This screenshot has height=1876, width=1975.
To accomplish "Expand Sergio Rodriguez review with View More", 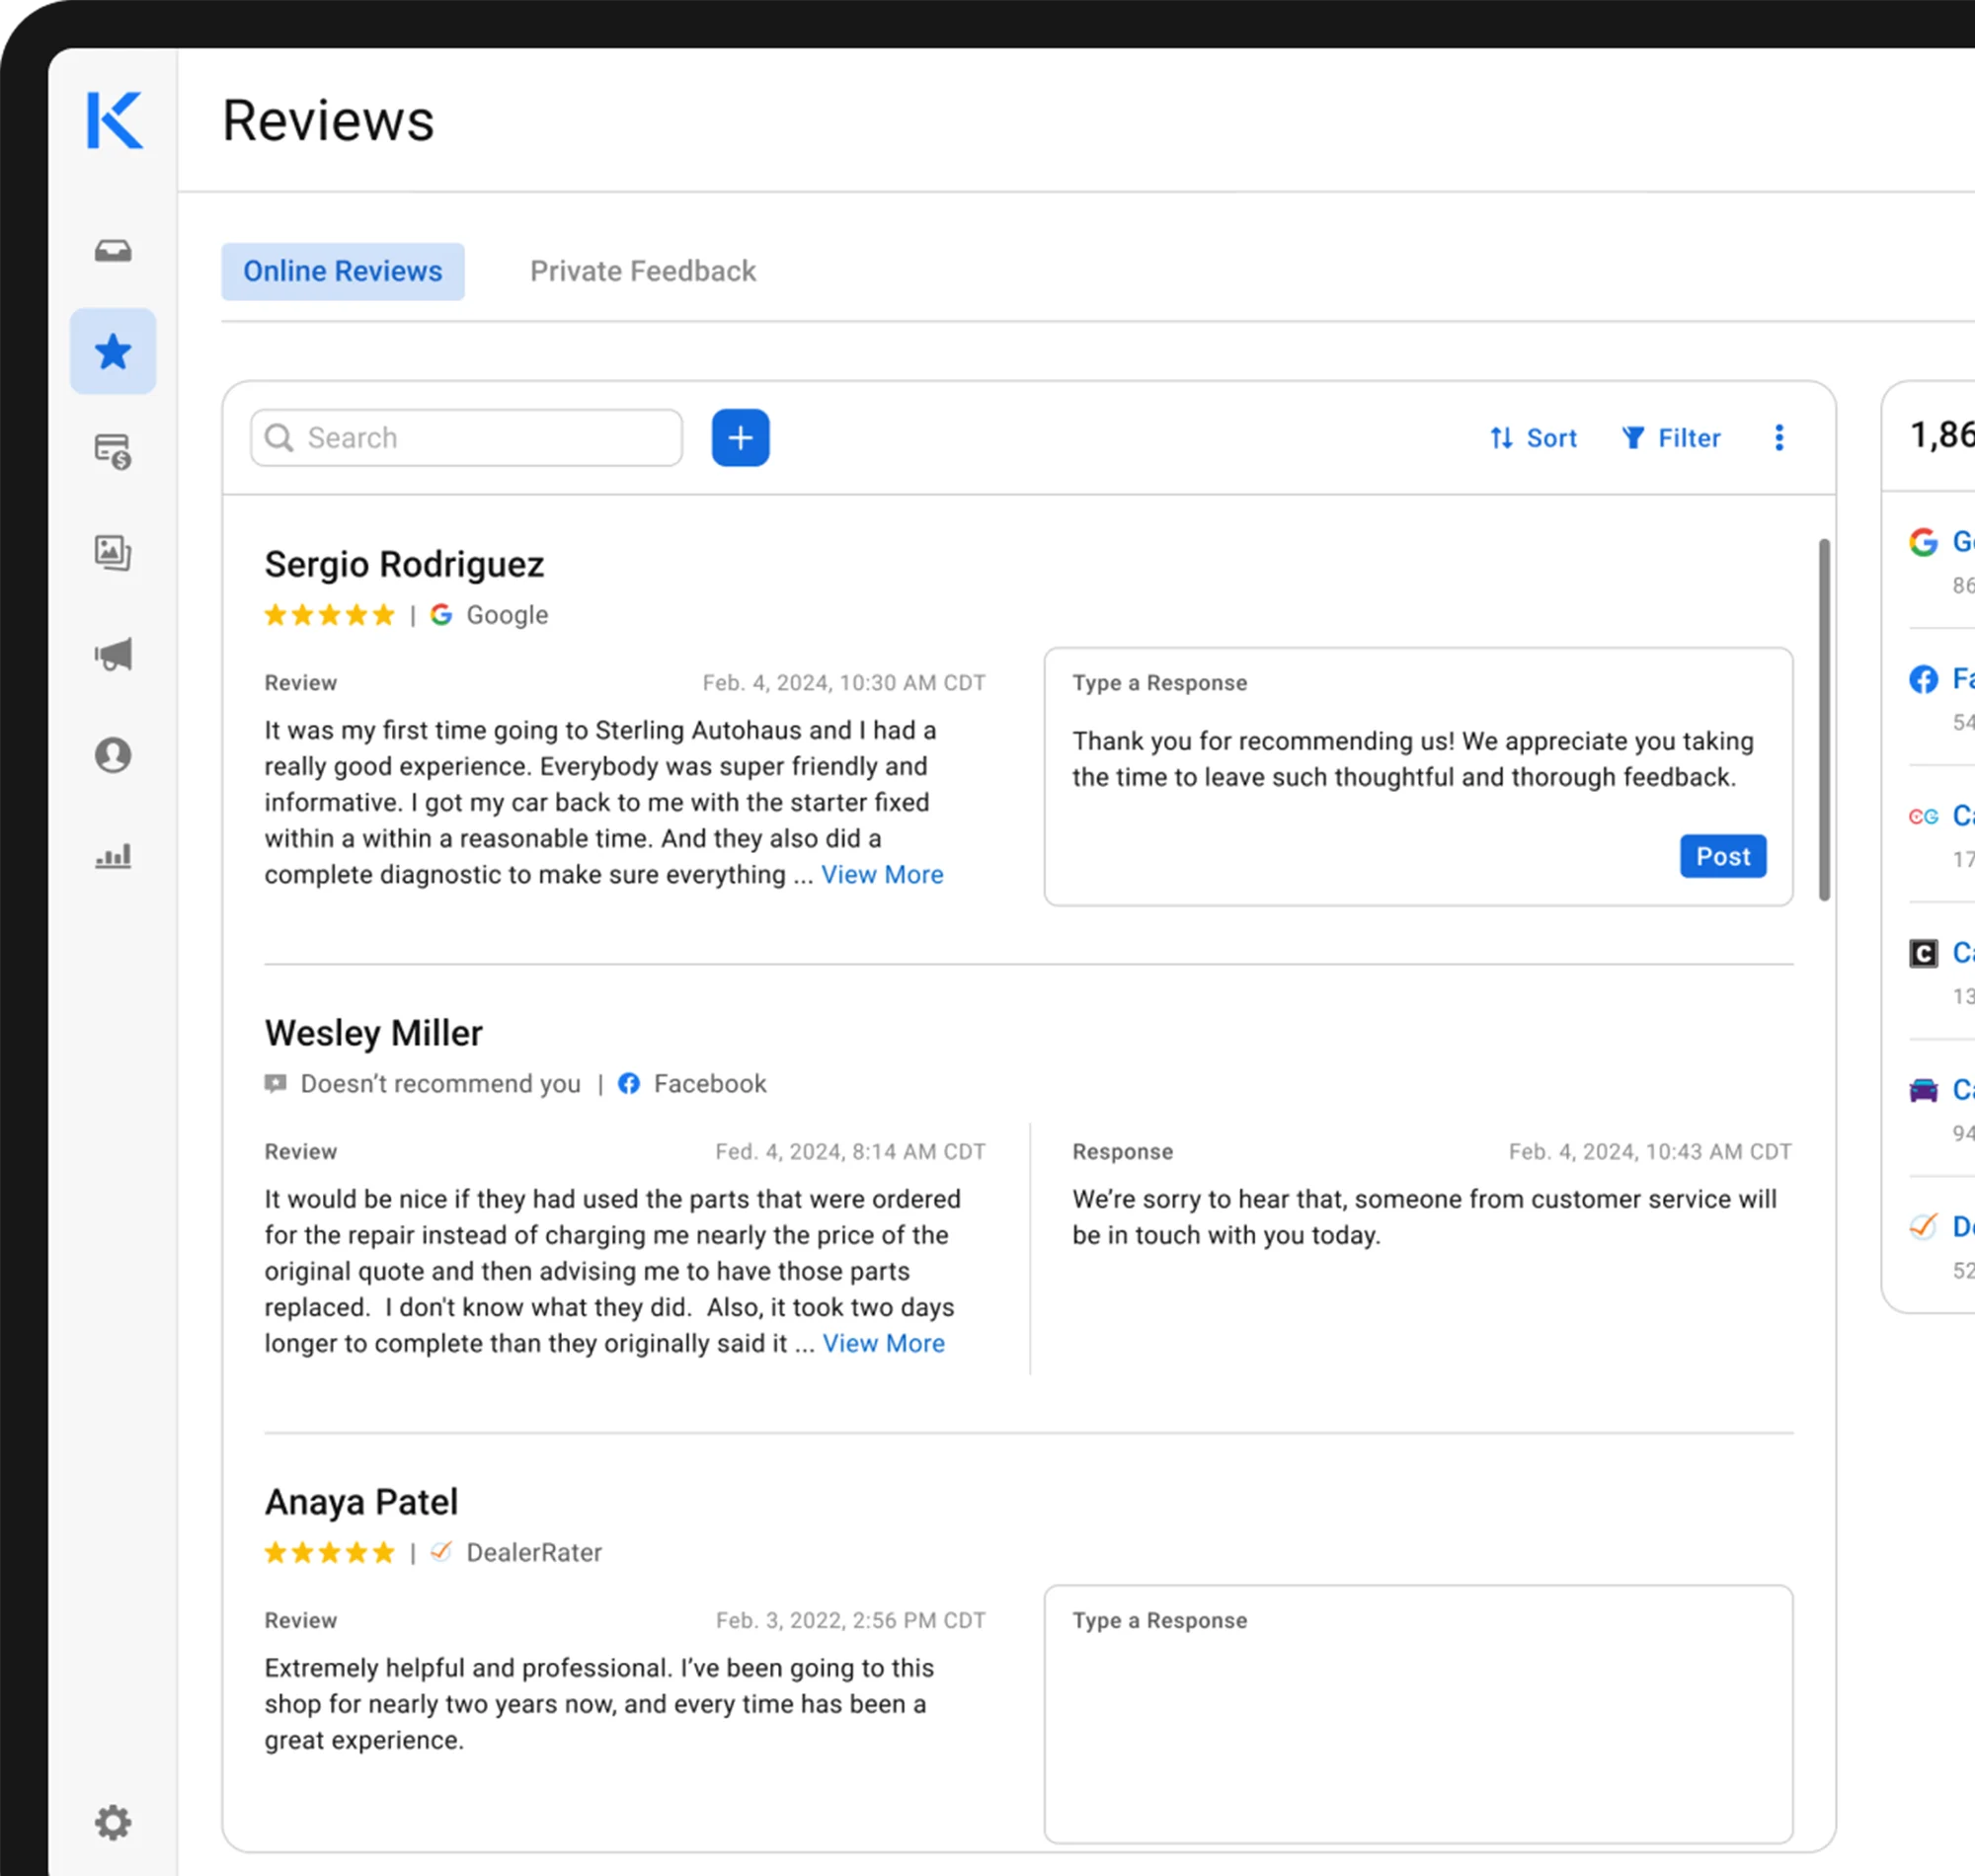I will [x=882, y=875].
